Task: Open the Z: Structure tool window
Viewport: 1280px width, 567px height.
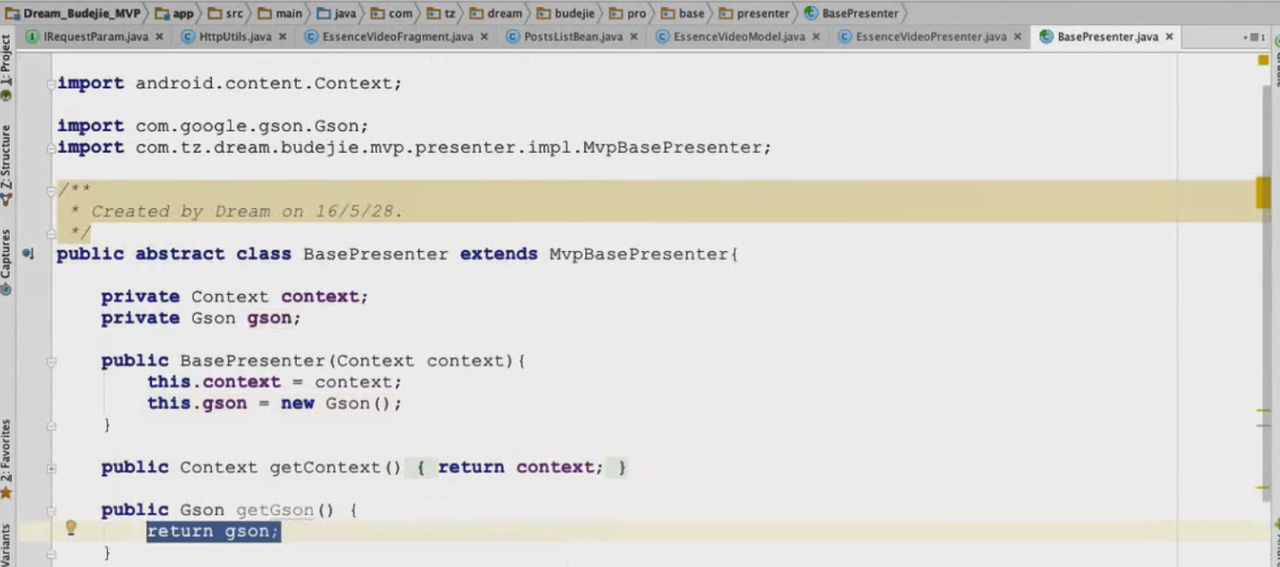Action: pos(6,166)
